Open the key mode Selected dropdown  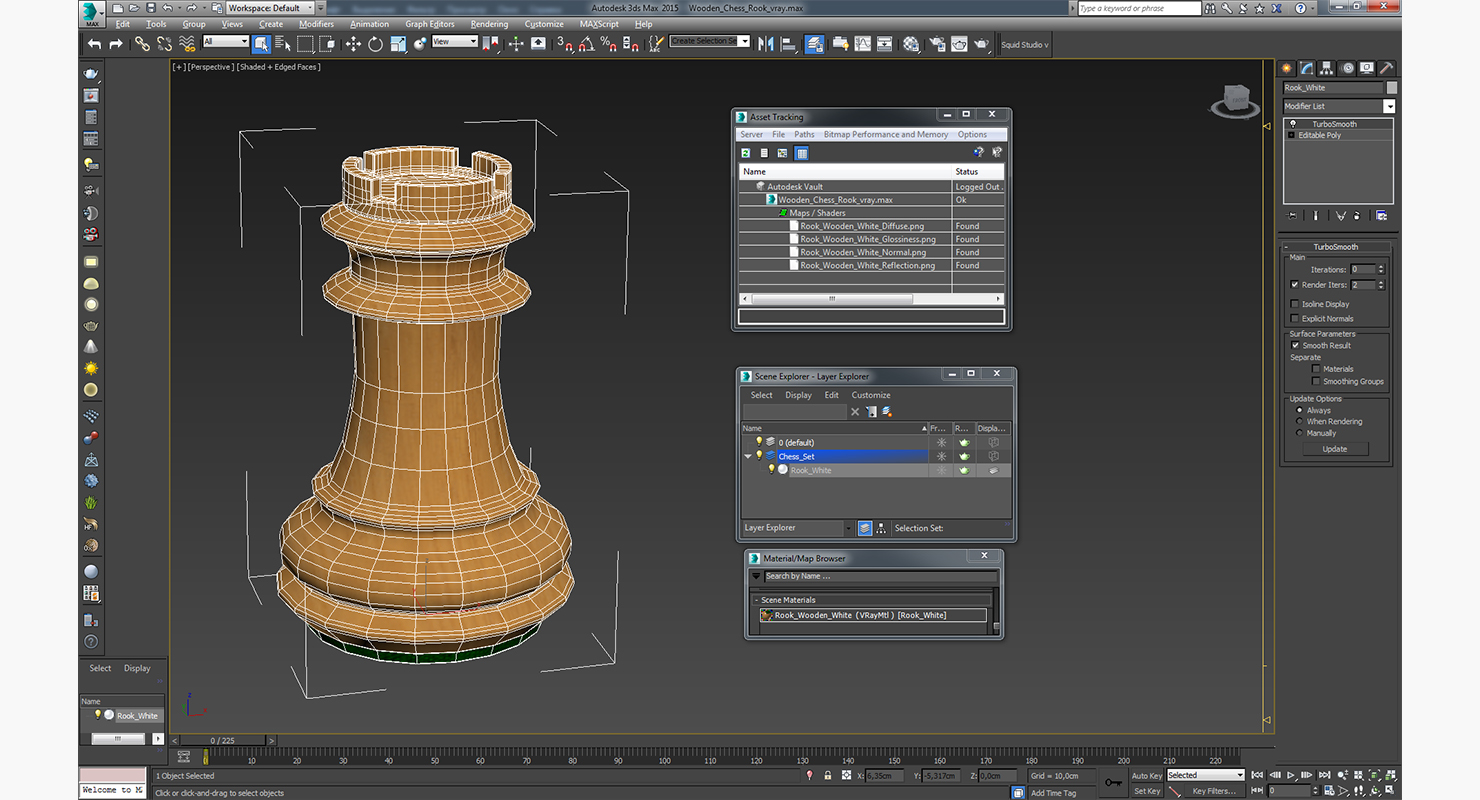1205,775
